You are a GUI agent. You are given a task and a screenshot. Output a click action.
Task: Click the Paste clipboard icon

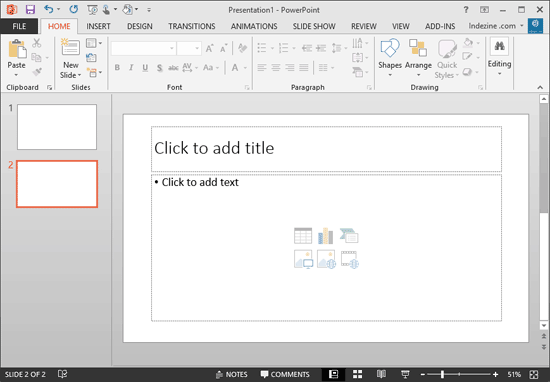(x=17, y=49)
